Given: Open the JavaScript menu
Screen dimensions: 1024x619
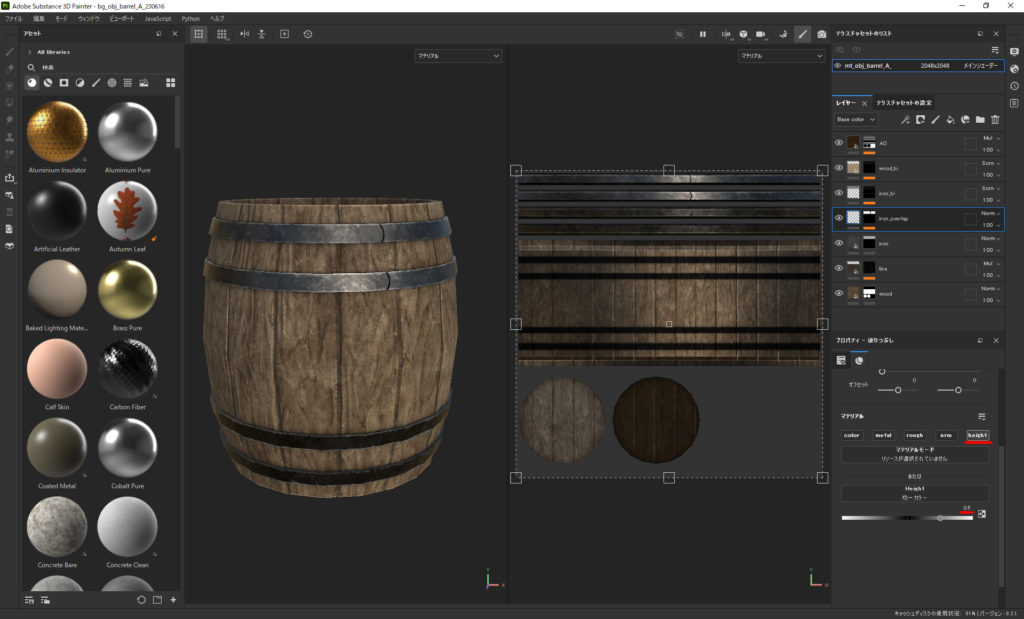Looking at the screenshot, I should pyautogui.click(x=157, y=18).
